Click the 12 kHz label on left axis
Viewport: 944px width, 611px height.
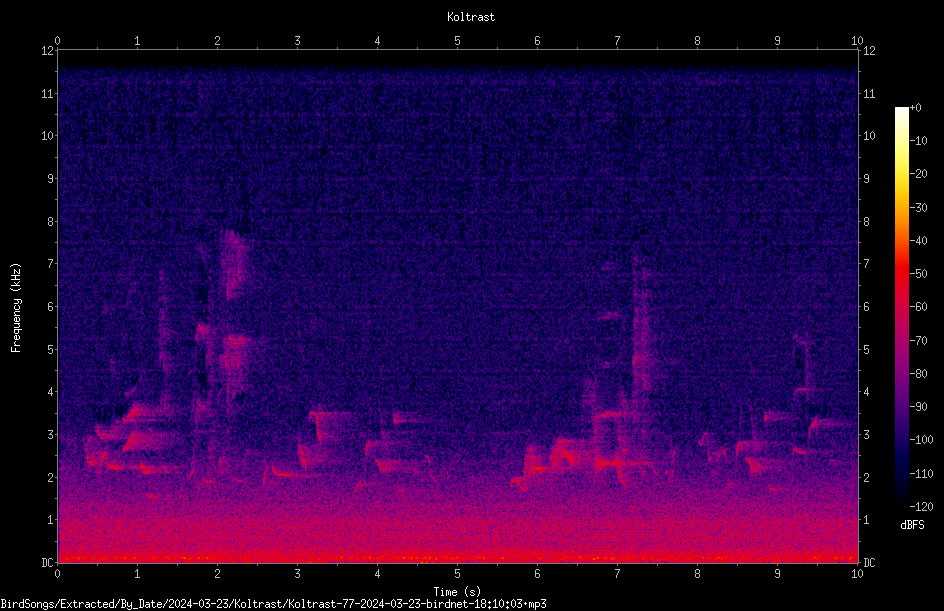48,51
